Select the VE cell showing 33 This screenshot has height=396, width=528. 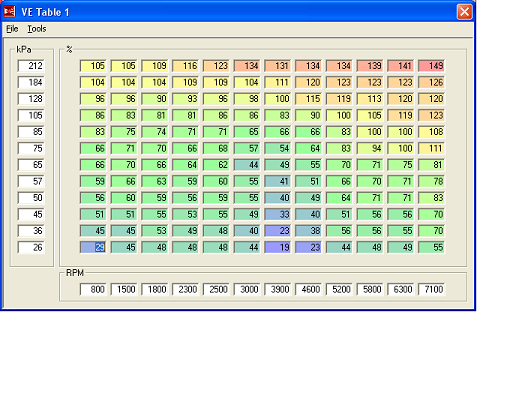277,214
